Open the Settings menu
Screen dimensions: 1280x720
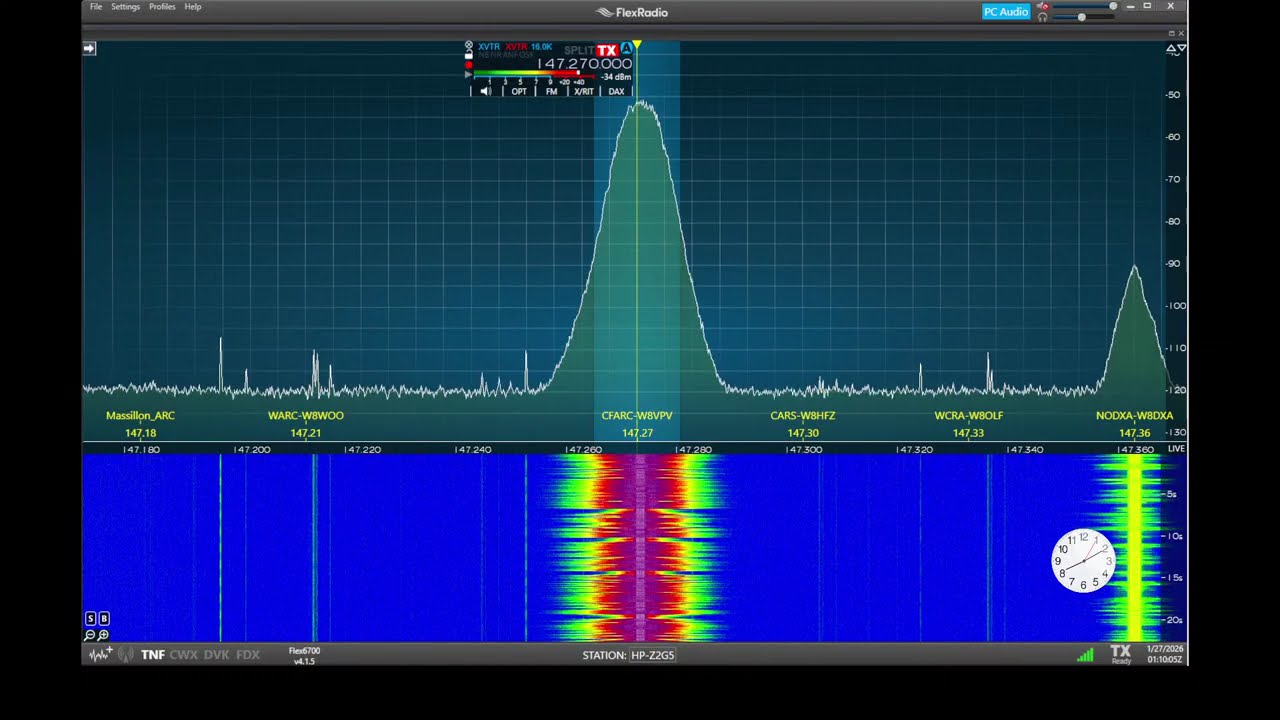[125, 7]
